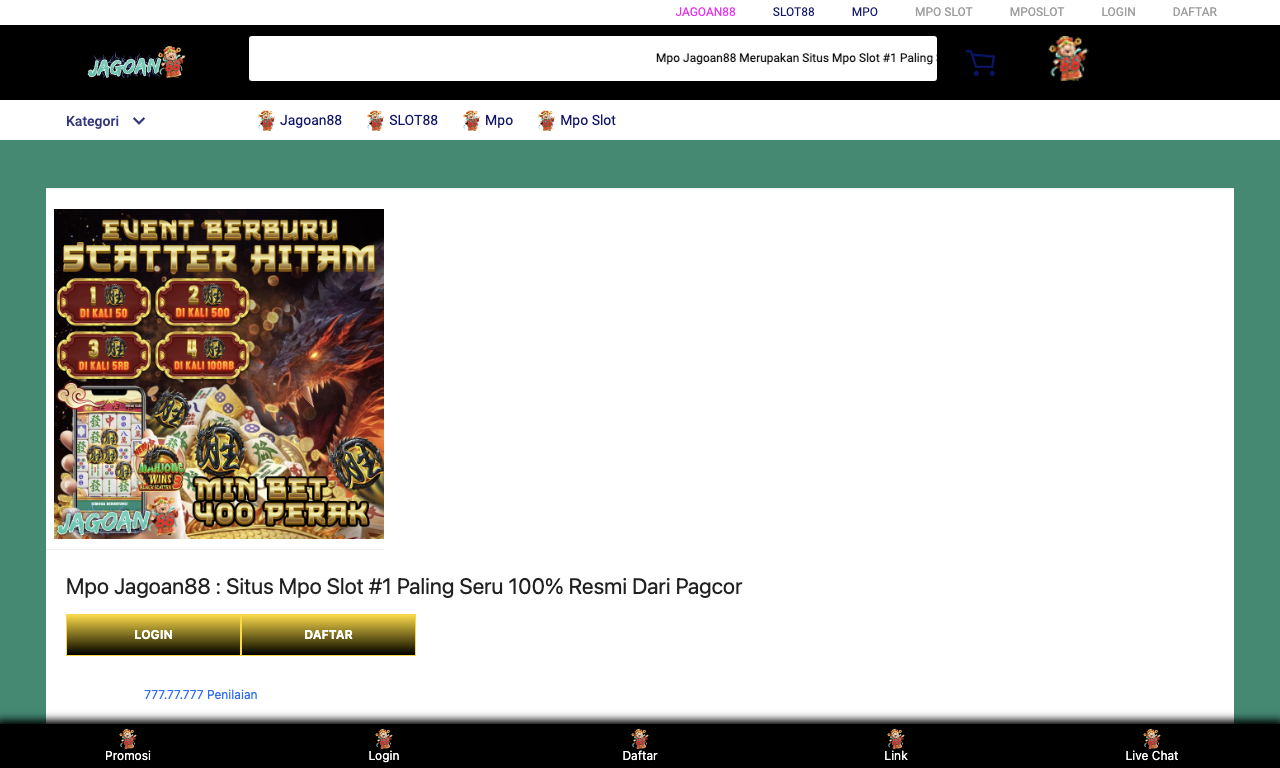Open the Scatter Hitam event banner image
Image resolution: width=1280 pixels, height=768 pixels.
pos(219,374)
